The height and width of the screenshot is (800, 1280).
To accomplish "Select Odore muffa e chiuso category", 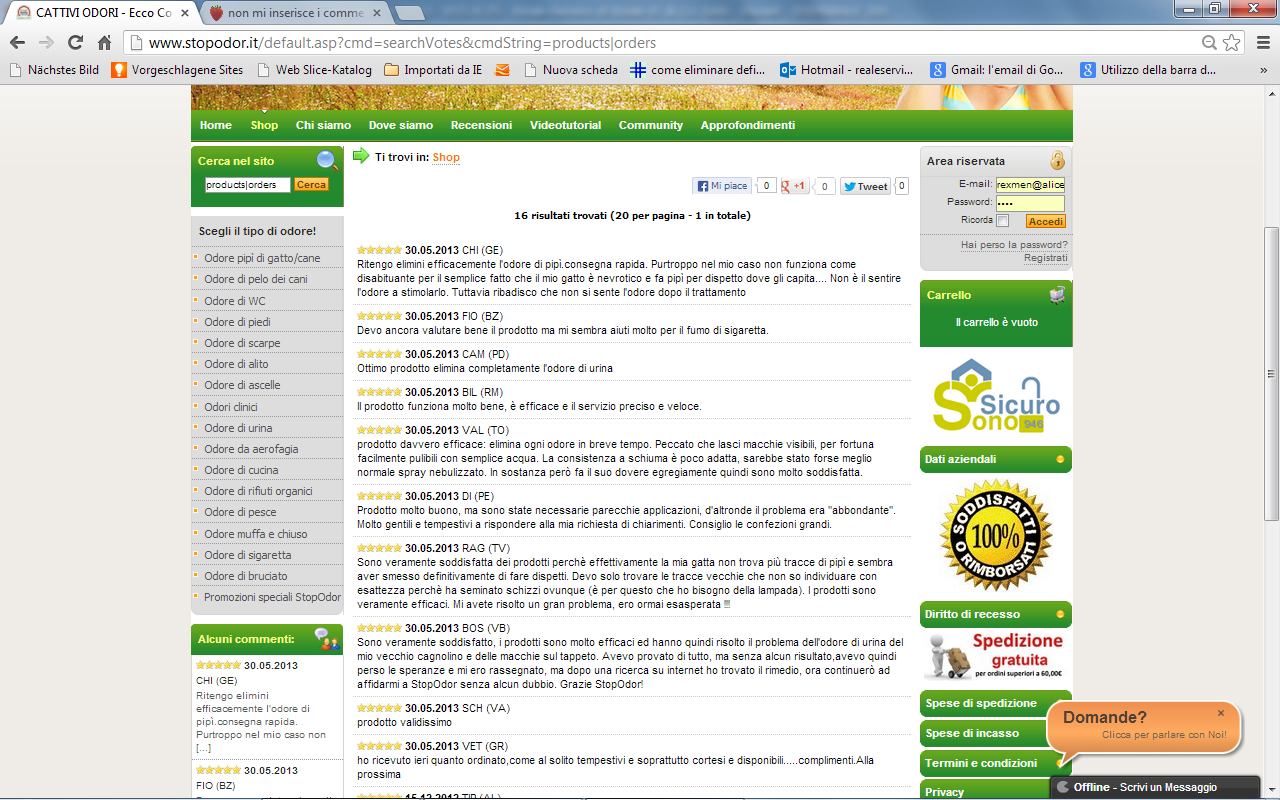I will [256, 534].
